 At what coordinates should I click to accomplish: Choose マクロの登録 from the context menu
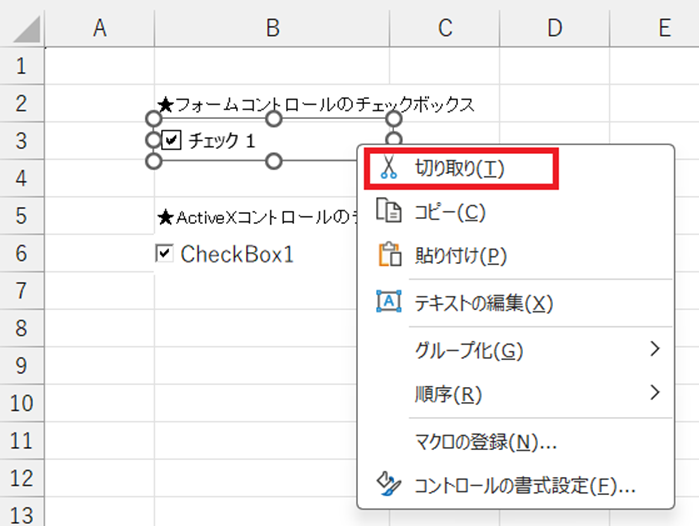[x=485, y=441]
